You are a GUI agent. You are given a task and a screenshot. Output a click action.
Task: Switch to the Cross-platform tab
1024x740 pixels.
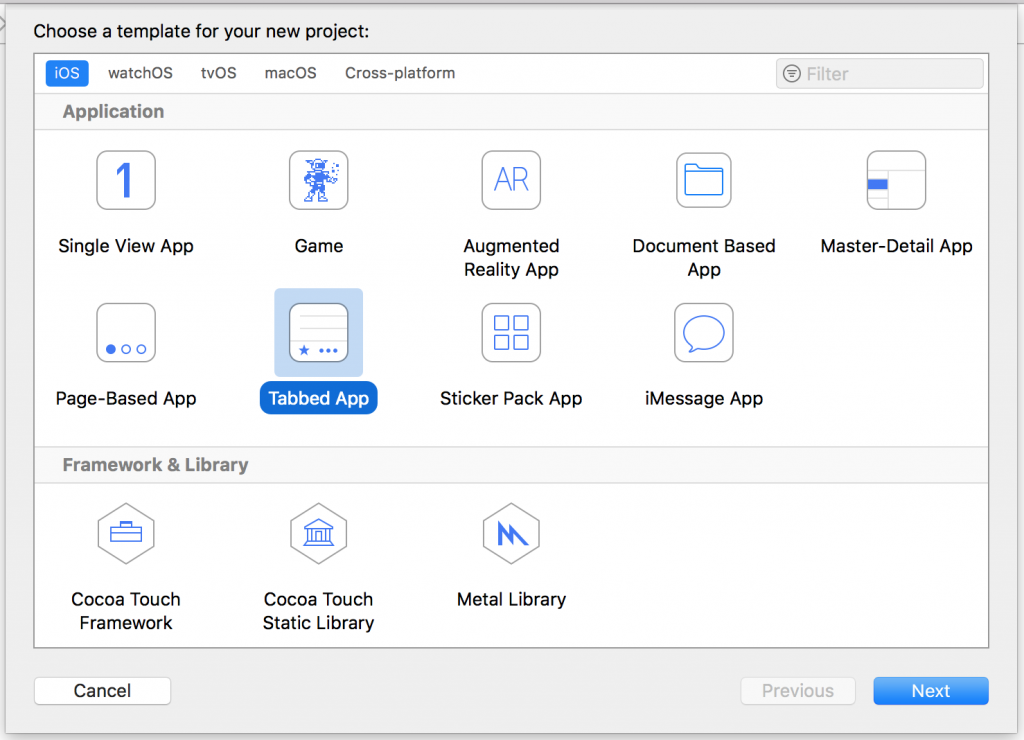[400, 73]
